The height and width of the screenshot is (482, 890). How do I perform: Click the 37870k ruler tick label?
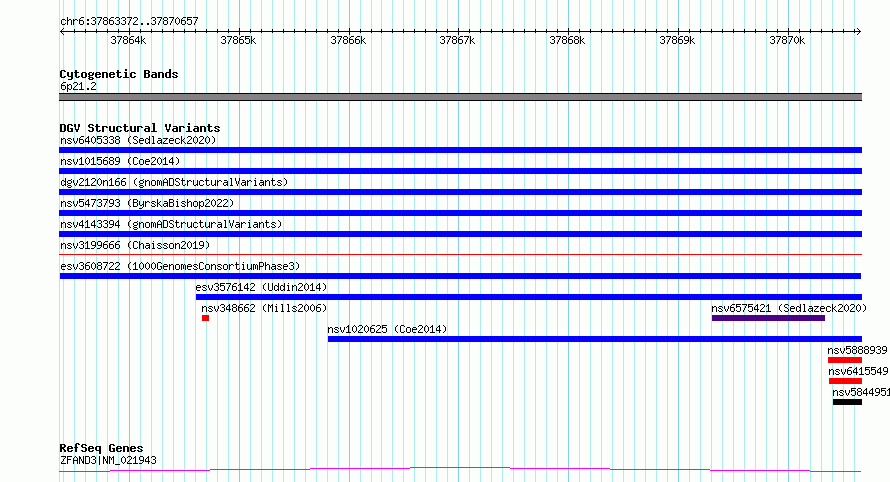click(x=787, y=40)
